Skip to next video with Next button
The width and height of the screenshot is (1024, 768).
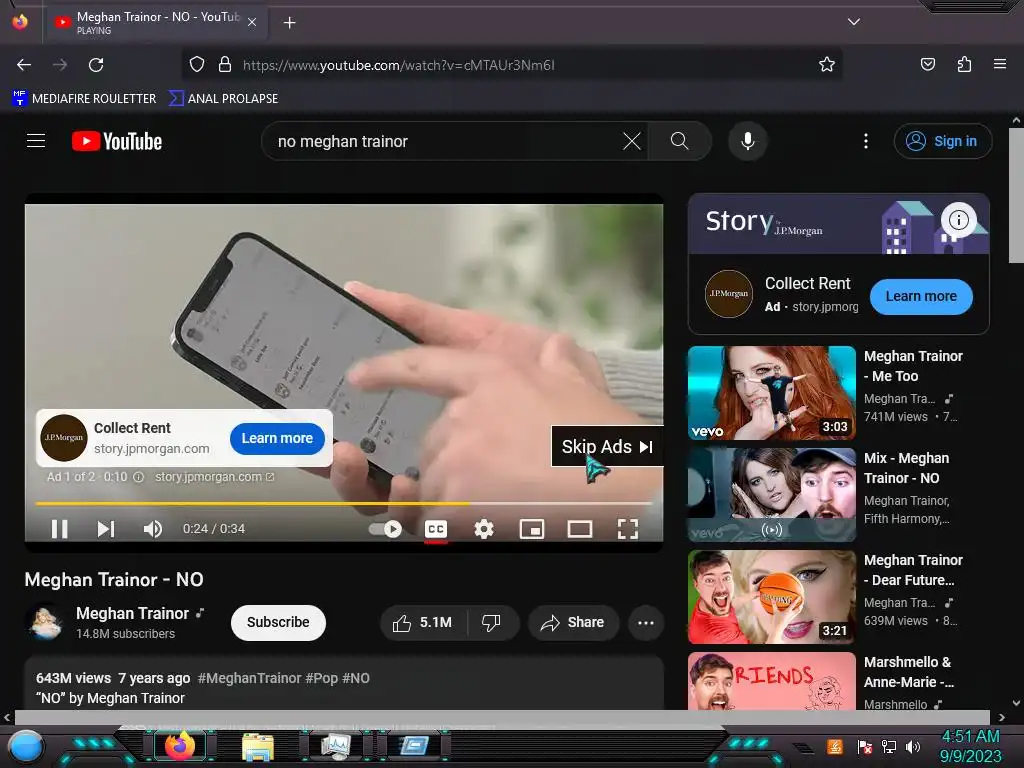tap(106, 528)
